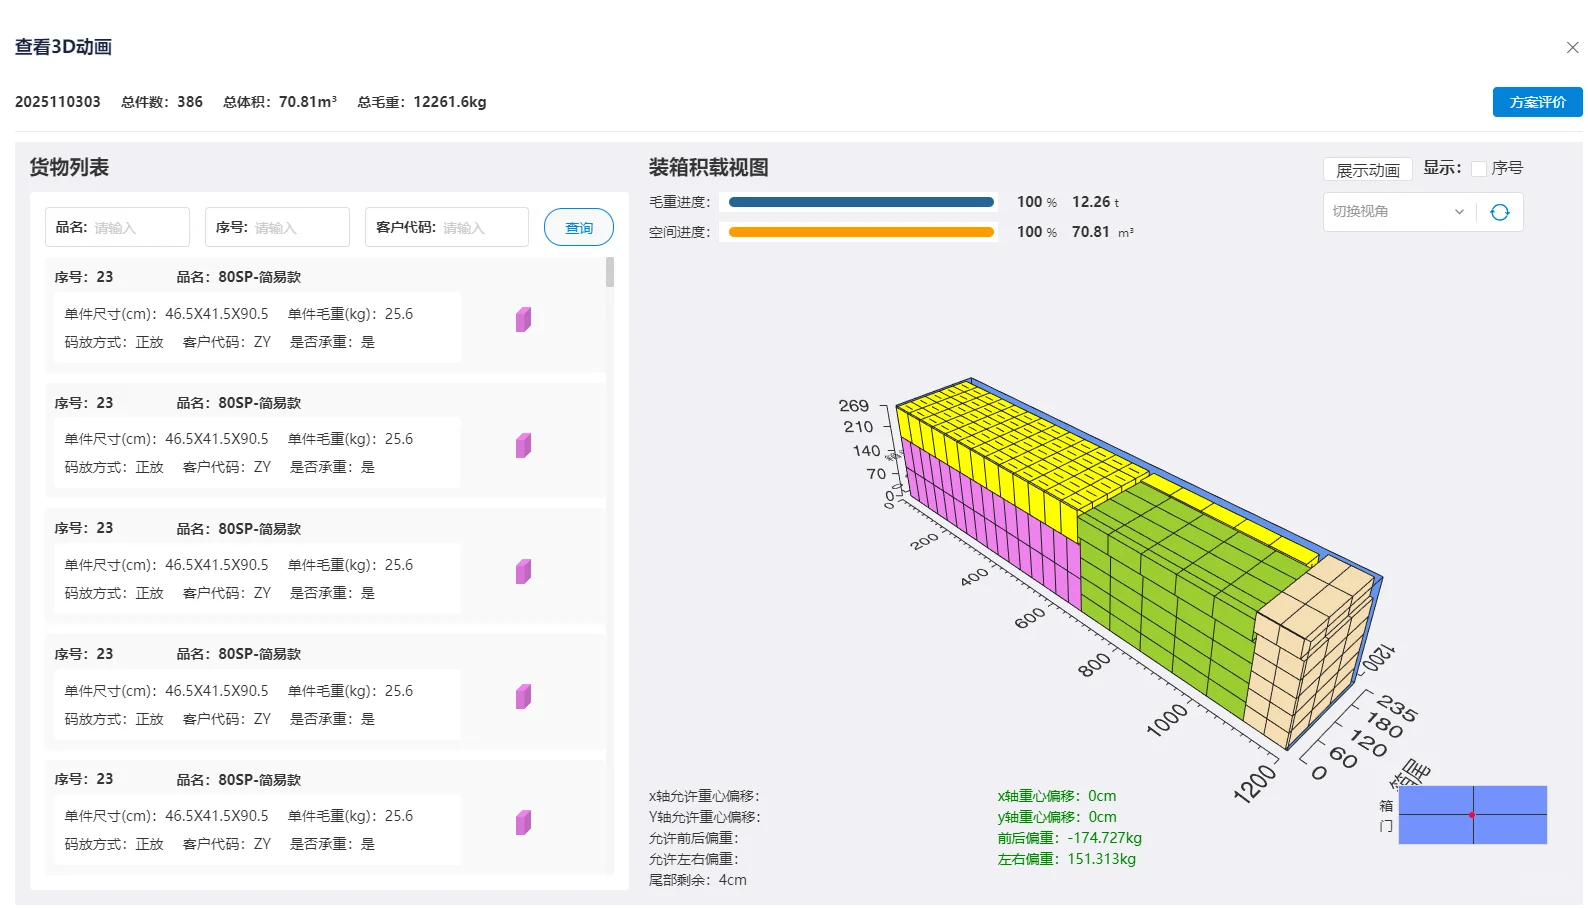Click the 允许前后偏重 label
Screen dimensions: 1588x908
point(694,838)
